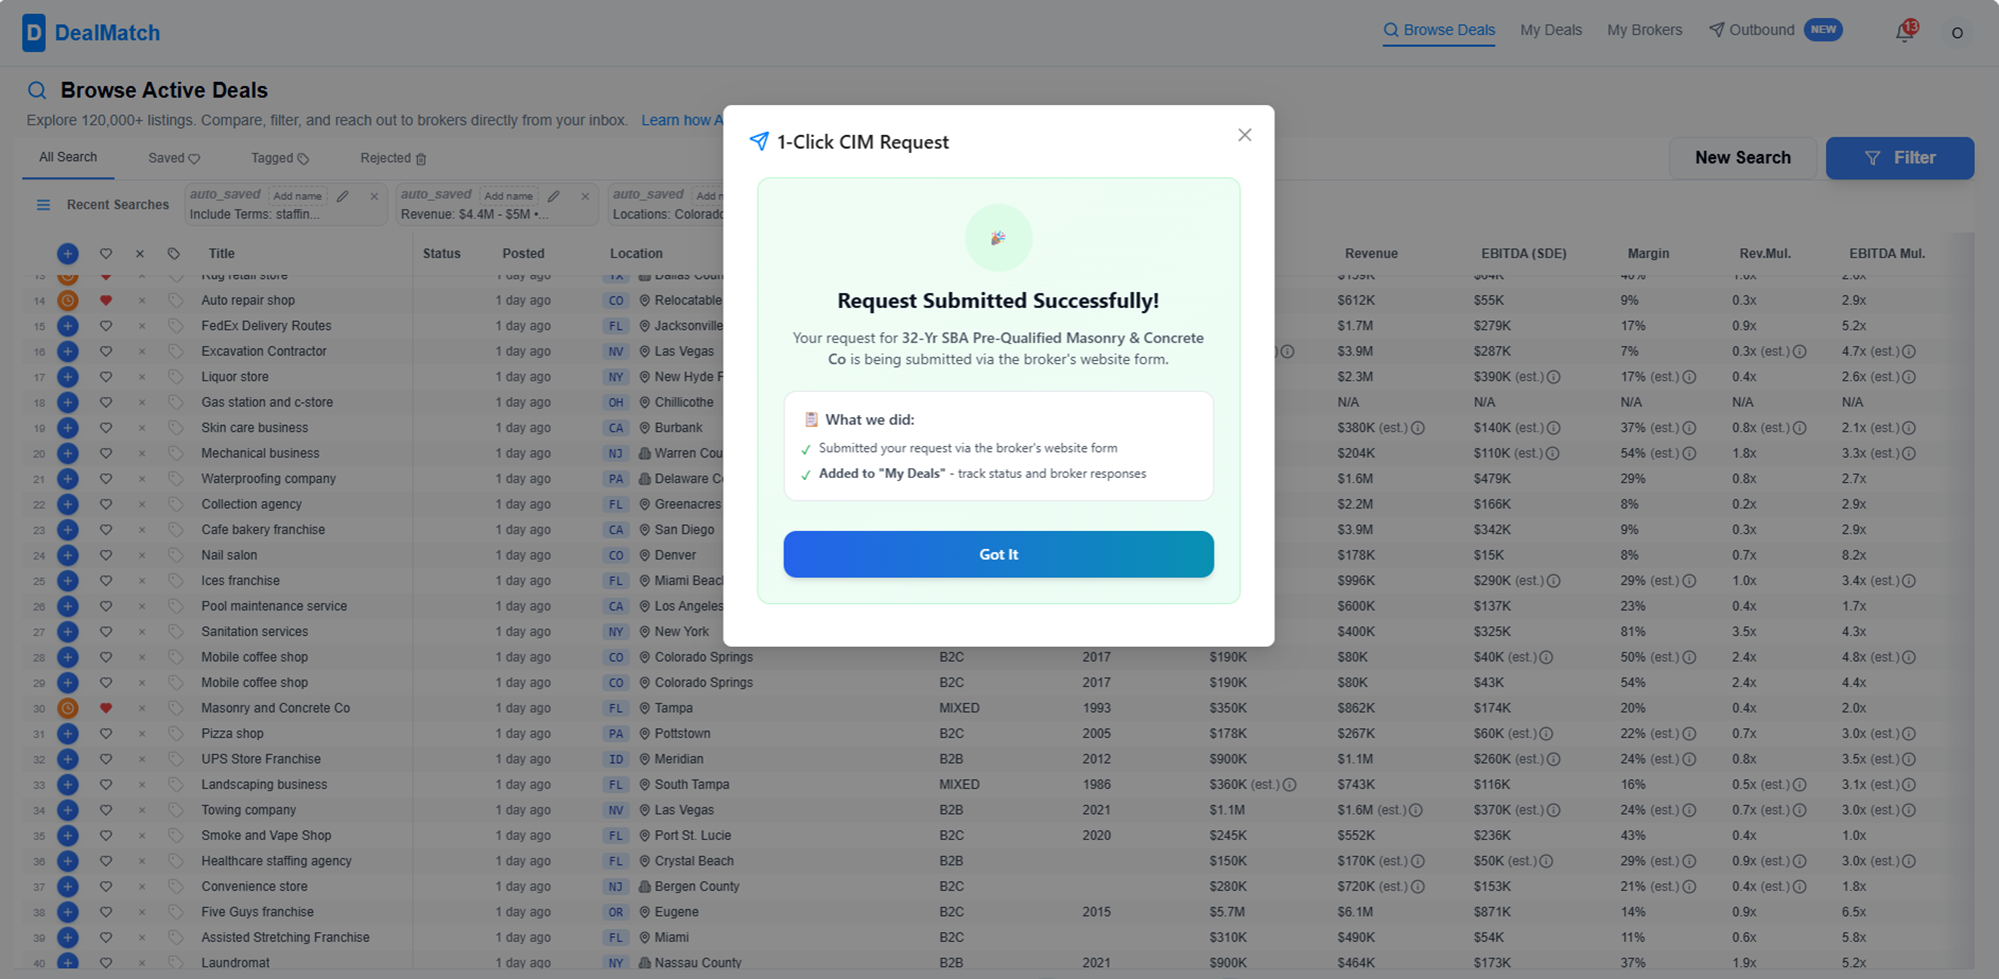
Task: Open Healthcare staffing agency listing
Action: [x=276, y=861]
